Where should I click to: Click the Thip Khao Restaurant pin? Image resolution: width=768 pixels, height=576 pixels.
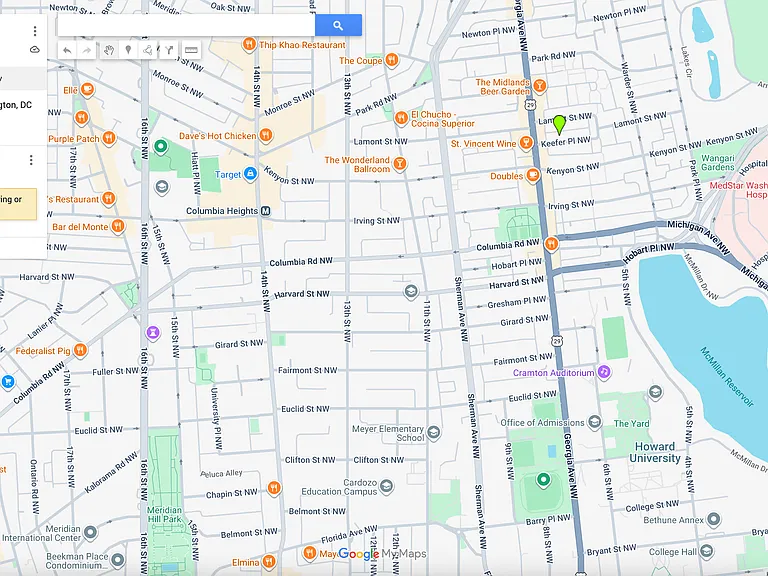tap(249, 45)
